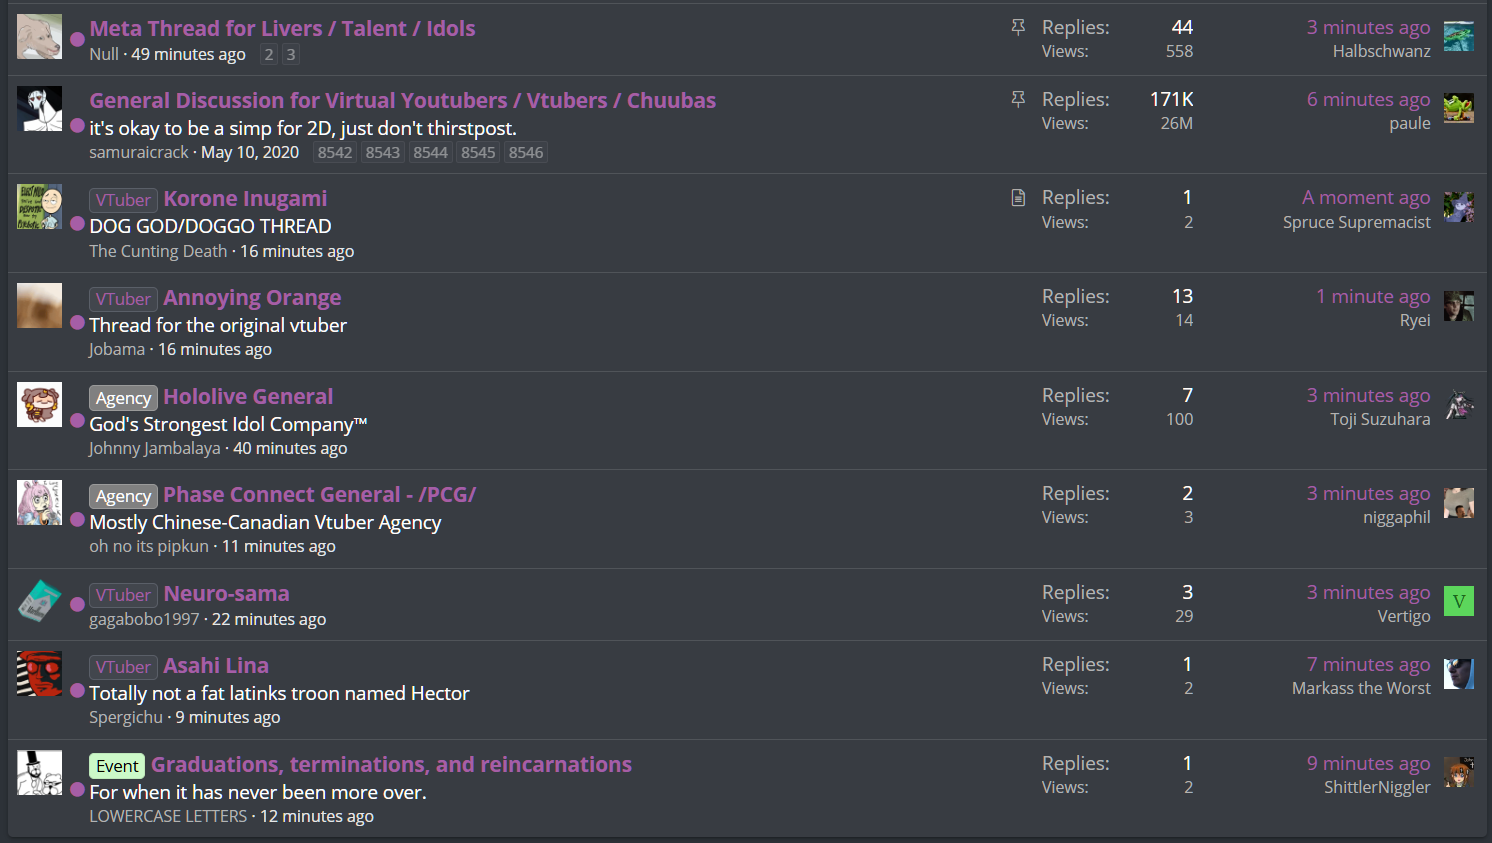Click the unread dot beside Neuro-sama thread

pyautogui.click(x=77, y=604)
